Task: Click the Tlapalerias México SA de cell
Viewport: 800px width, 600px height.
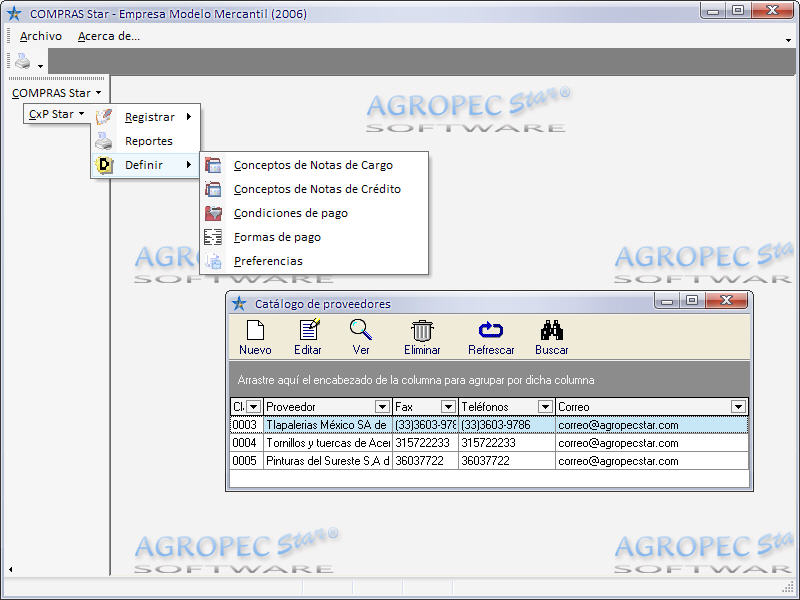Action: click(328, 425)
